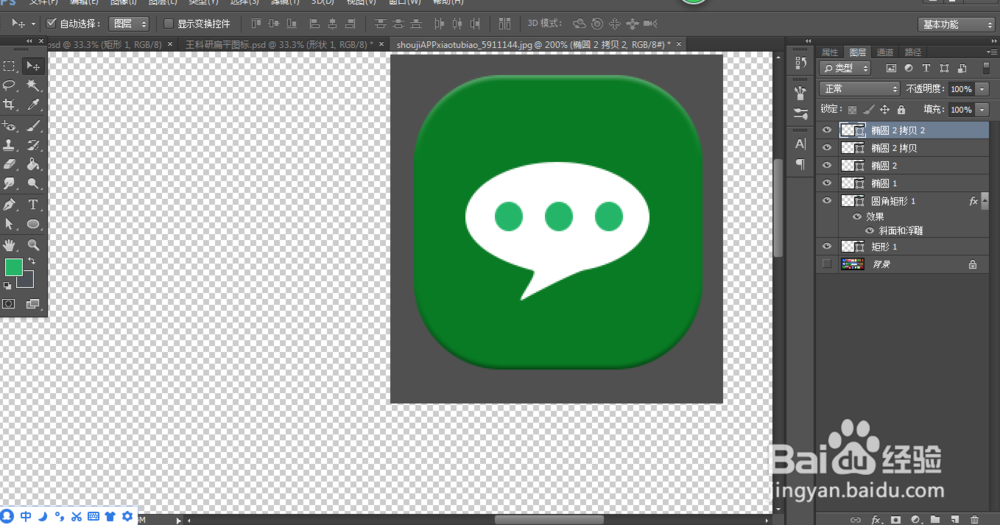Swap foreground and background colors

[32, 262]
